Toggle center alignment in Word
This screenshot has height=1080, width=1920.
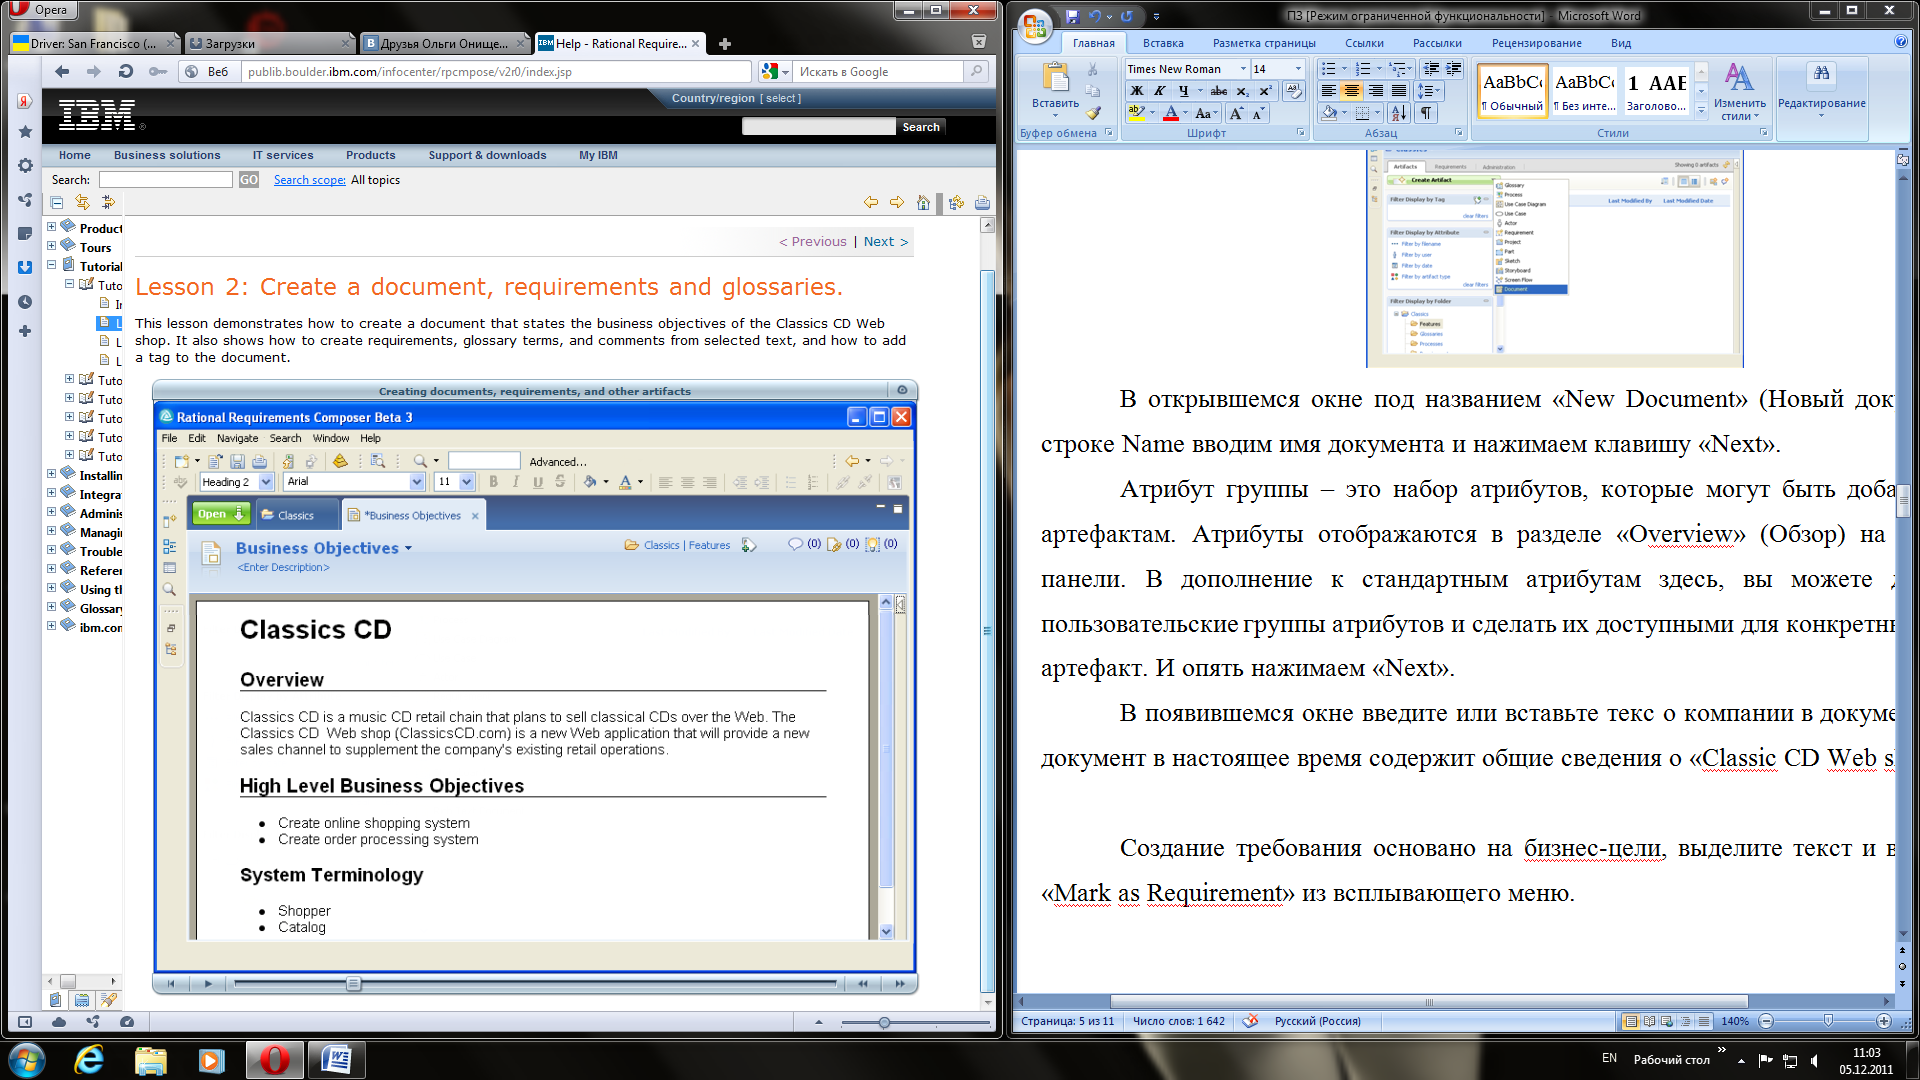1352,91
